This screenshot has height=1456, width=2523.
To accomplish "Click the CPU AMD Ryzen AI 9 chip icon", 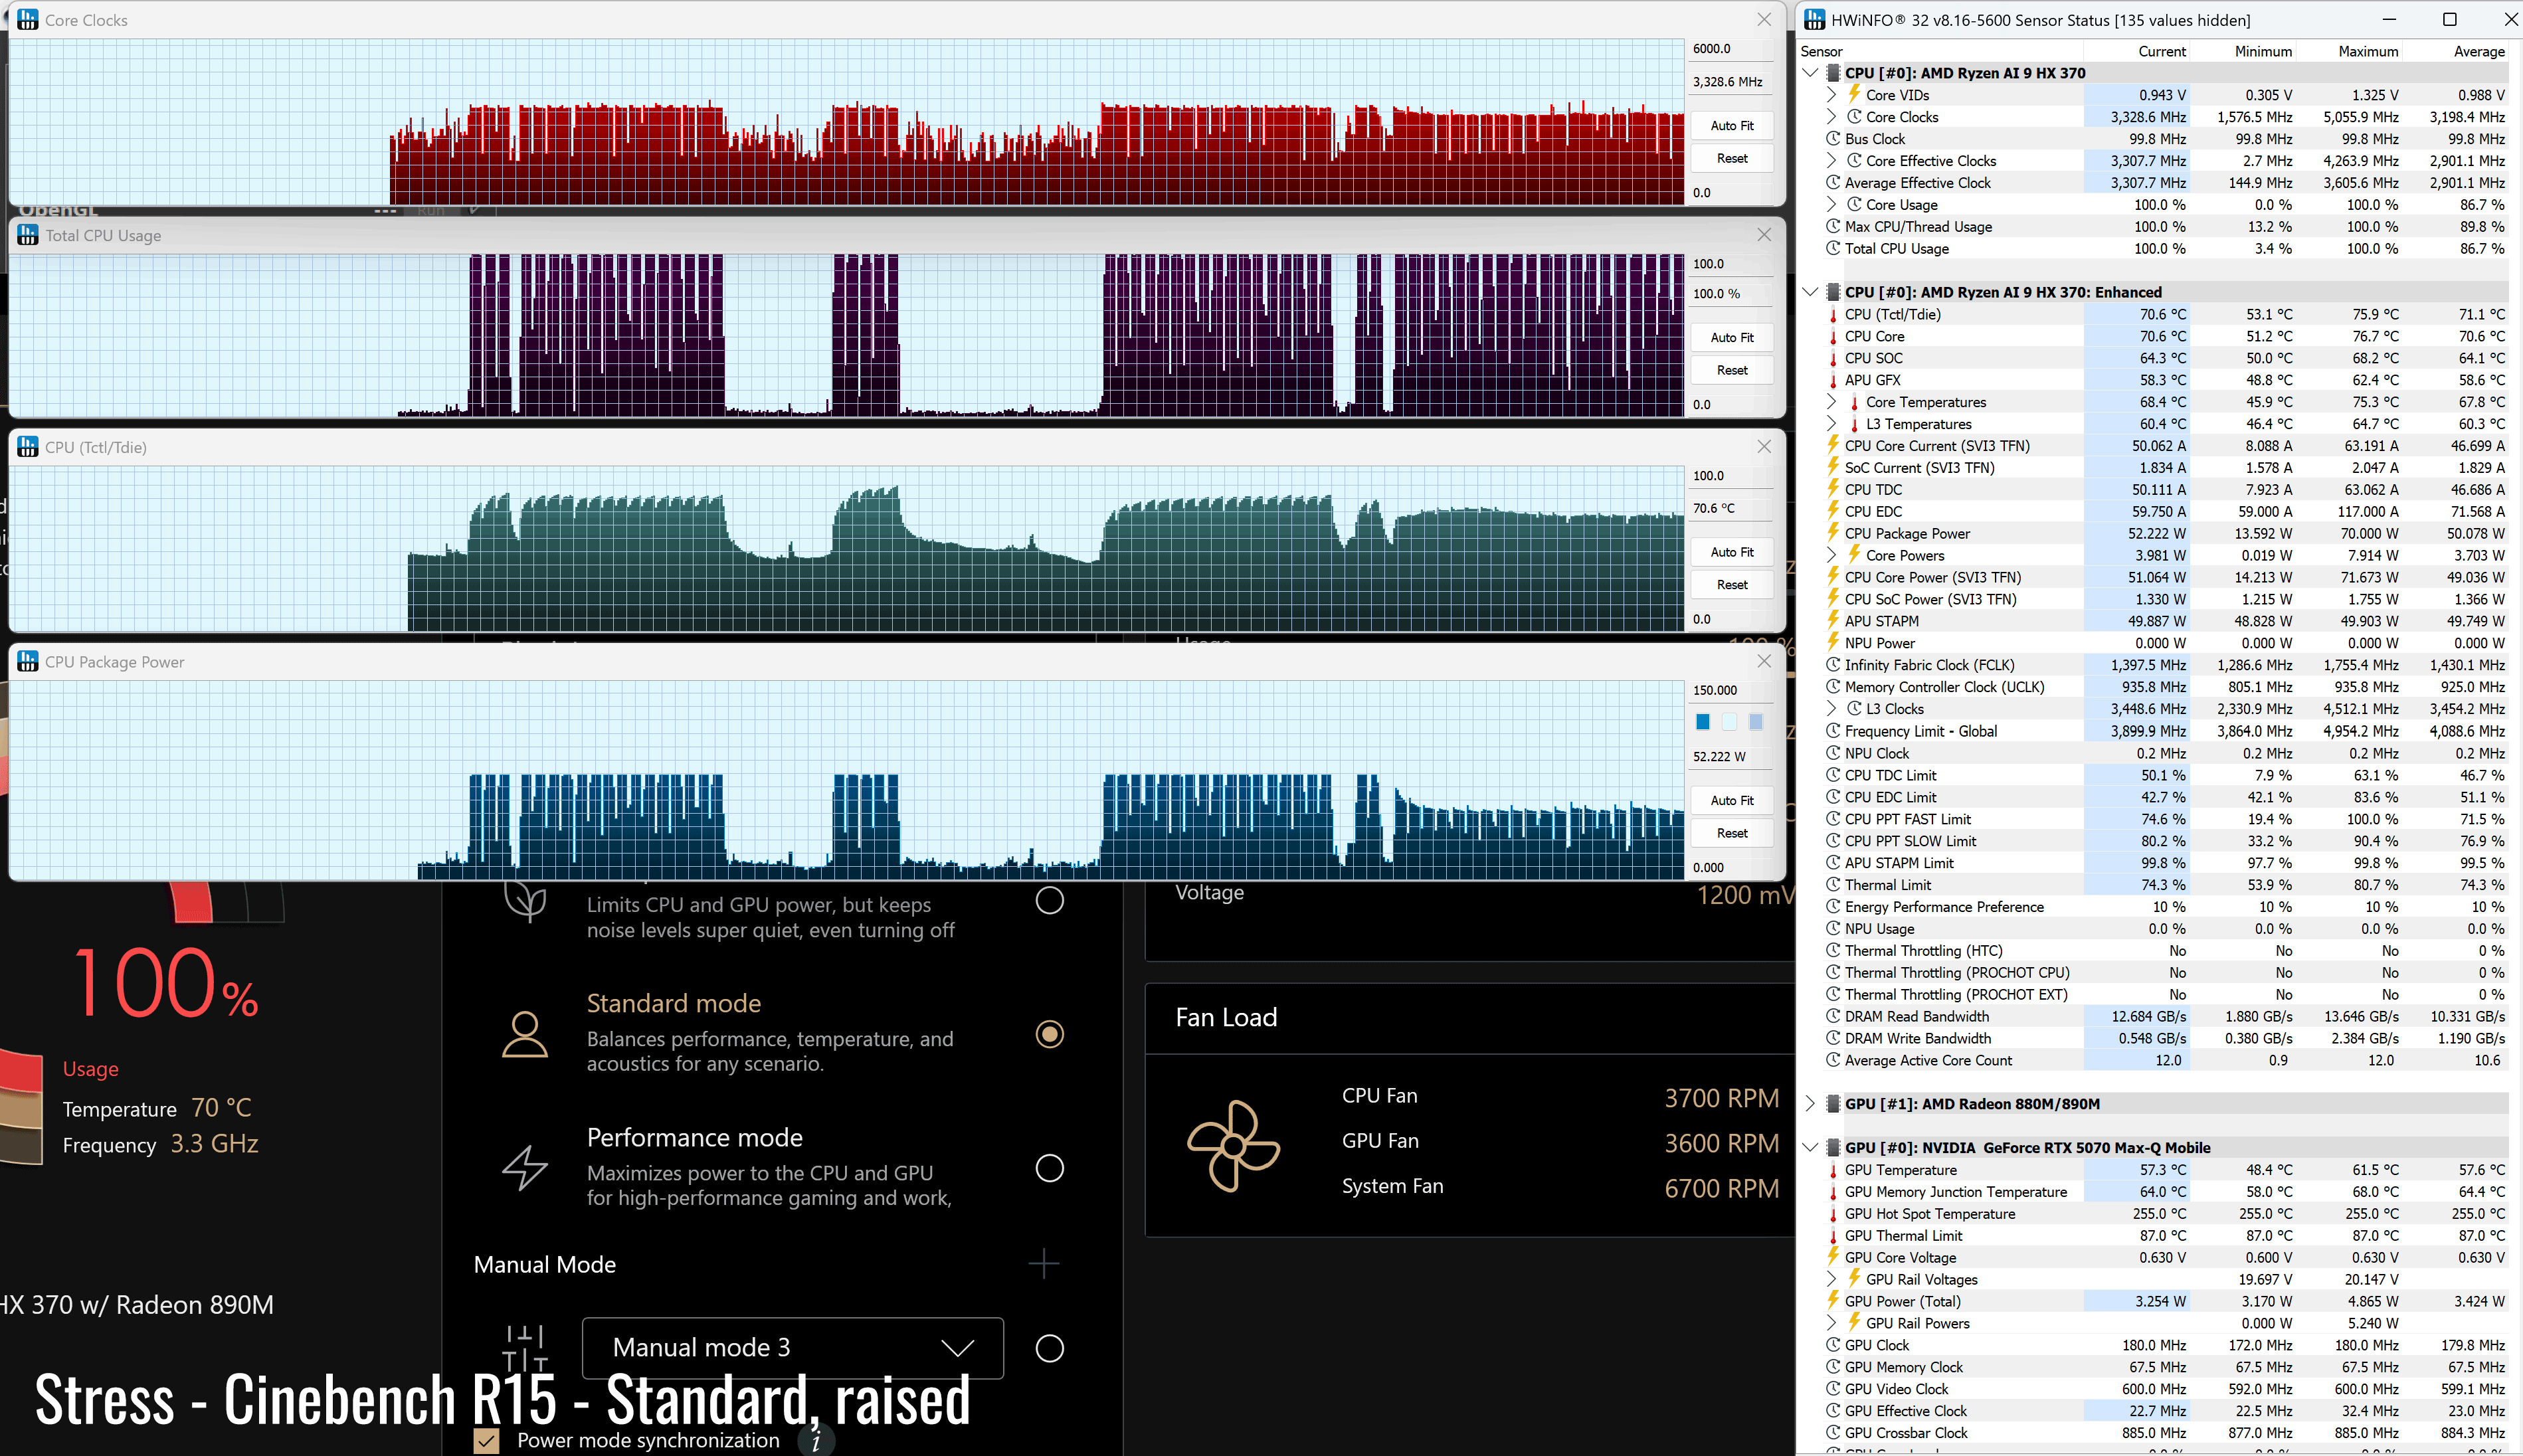I will [1833, 73].
